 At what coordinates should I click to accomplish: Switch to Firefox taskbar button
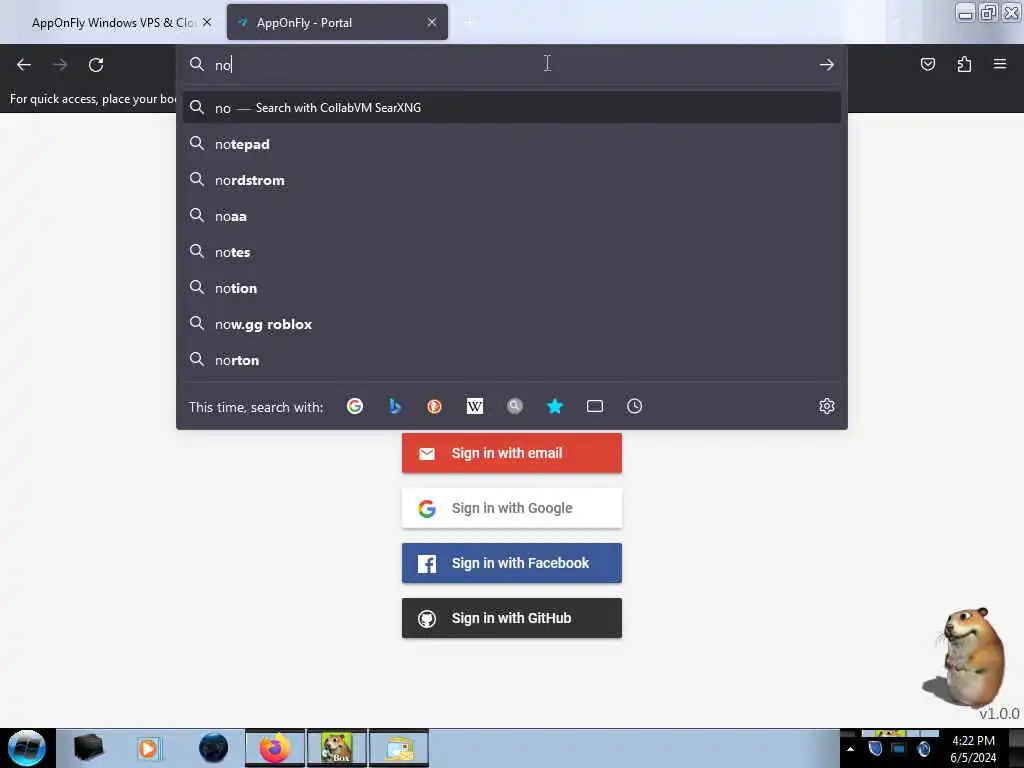point(275,748)
